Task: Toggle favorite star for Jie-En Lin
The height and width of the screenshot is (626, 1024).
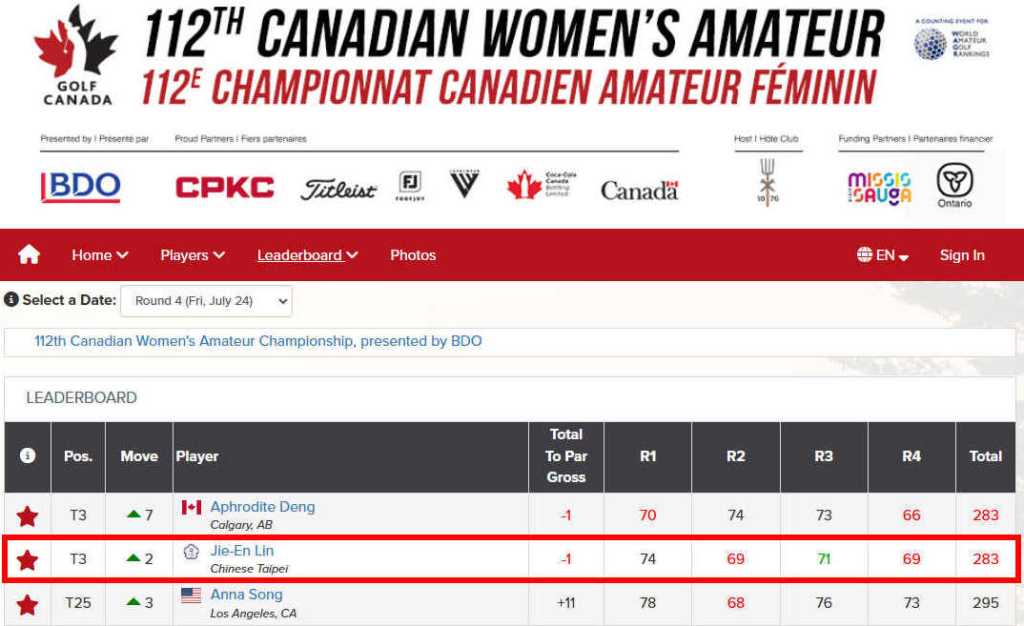Action: coord(27,560)
